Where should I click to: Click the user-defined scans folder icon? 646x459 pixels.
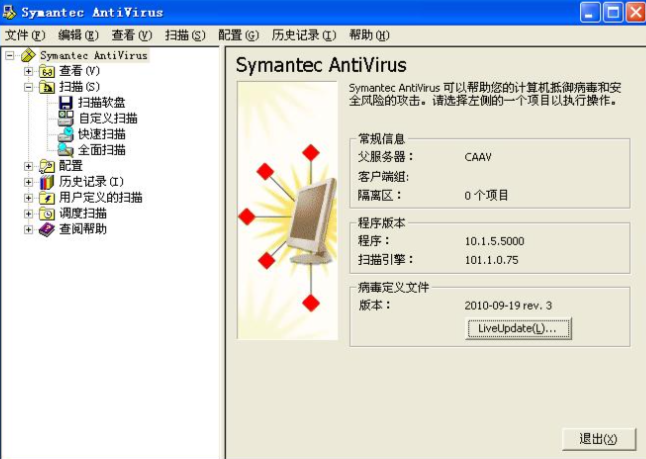click(47, 198)
